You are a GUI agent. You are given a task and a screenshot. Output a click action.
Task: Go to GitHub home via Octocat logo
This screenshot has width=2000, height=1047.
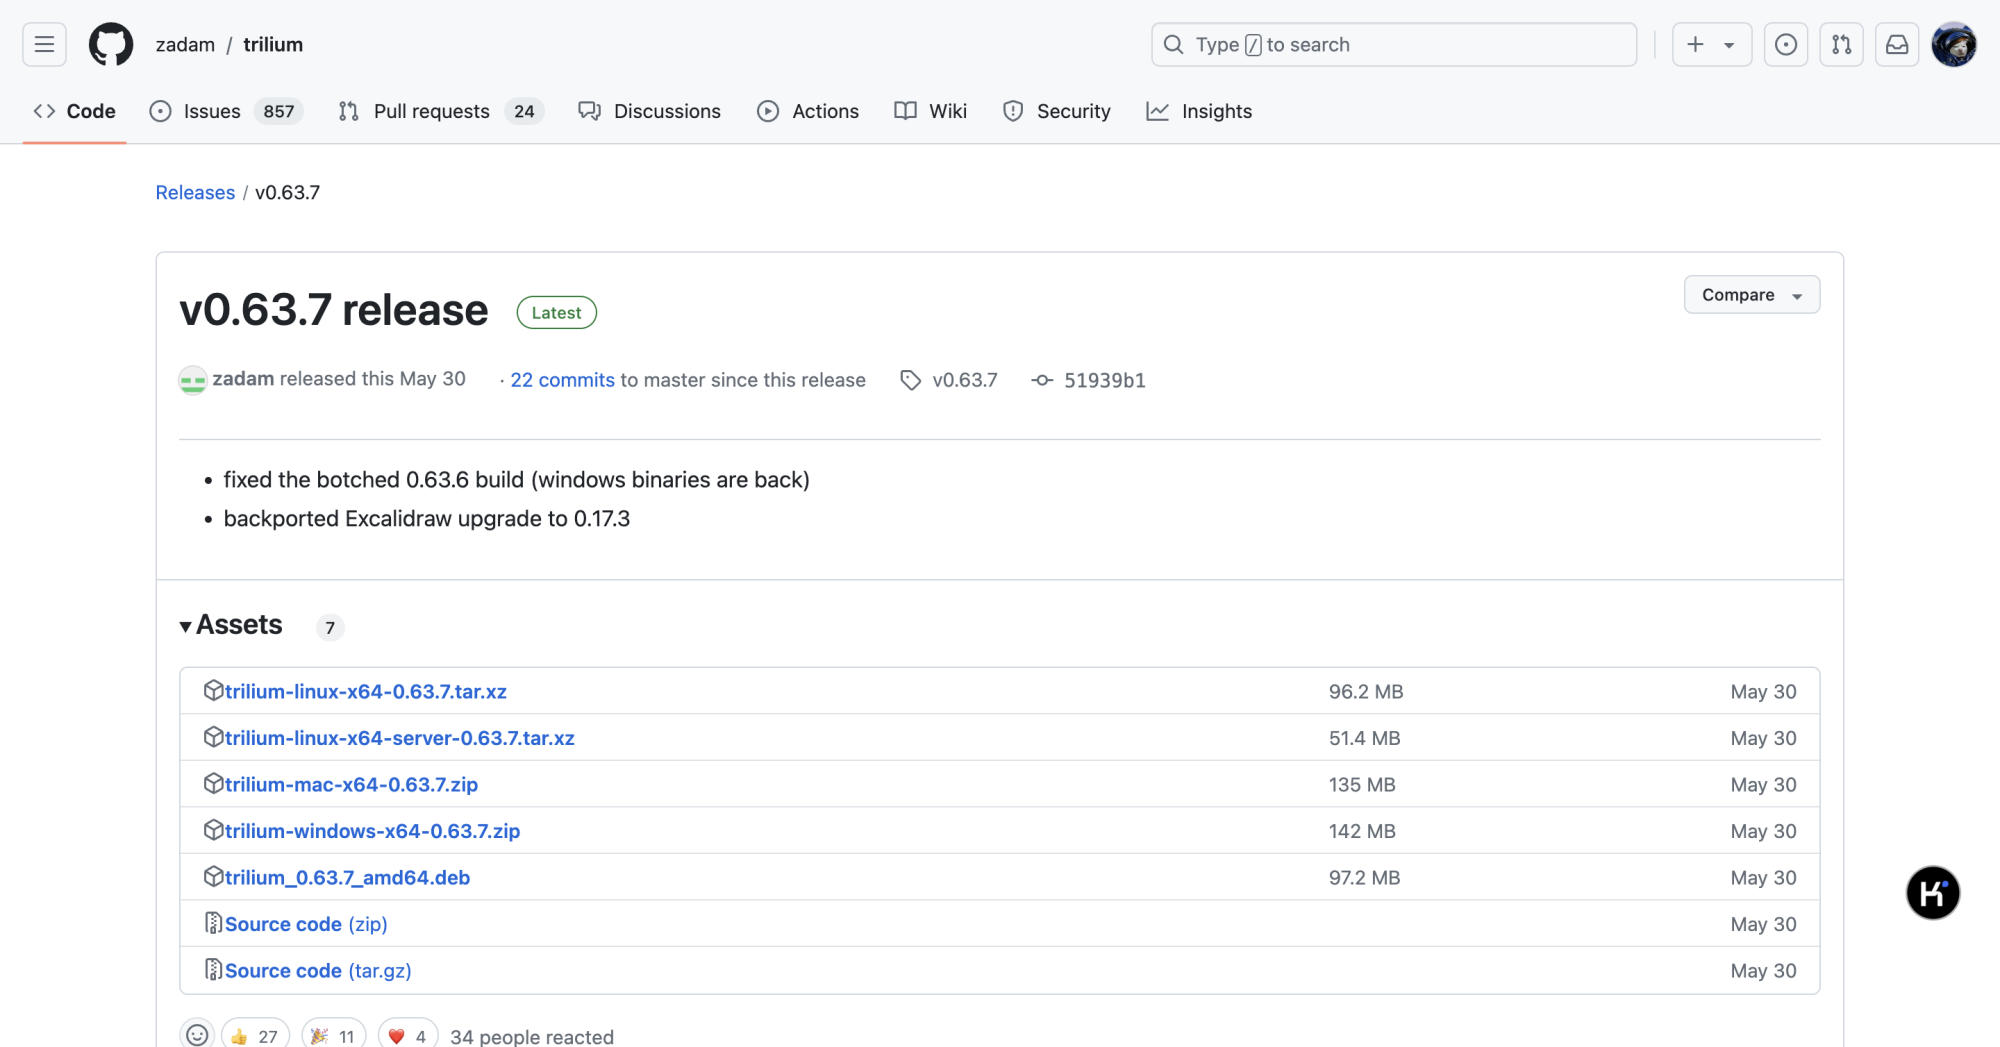click(110, 44)
